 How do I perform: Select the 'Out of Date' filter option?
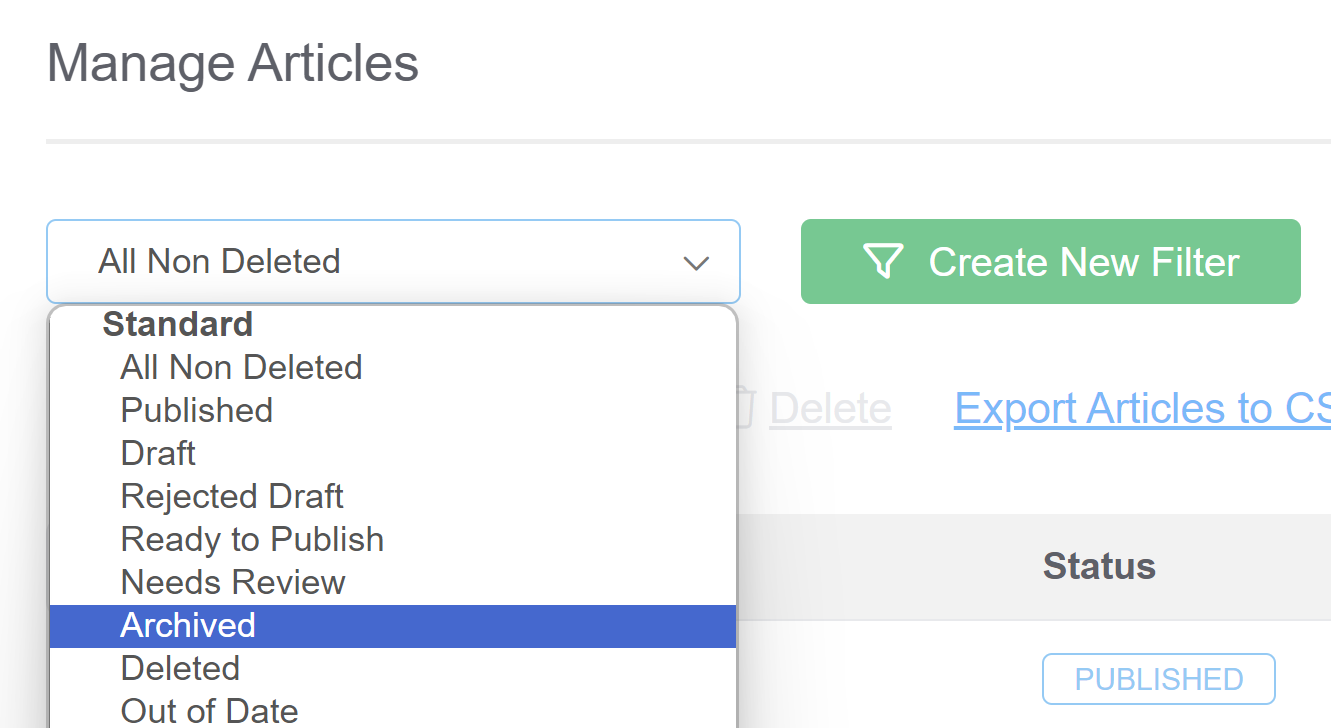pyautogui.click(x=209, y=711)
